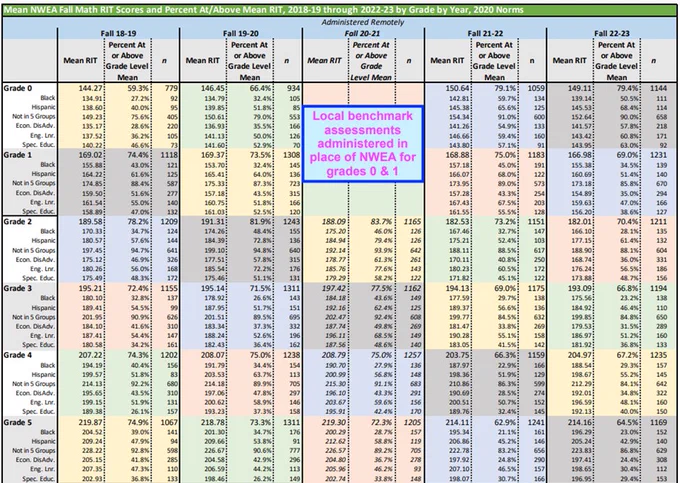
Task: Click the Grade 3 mean value 195.21
Action: [90, 288]
